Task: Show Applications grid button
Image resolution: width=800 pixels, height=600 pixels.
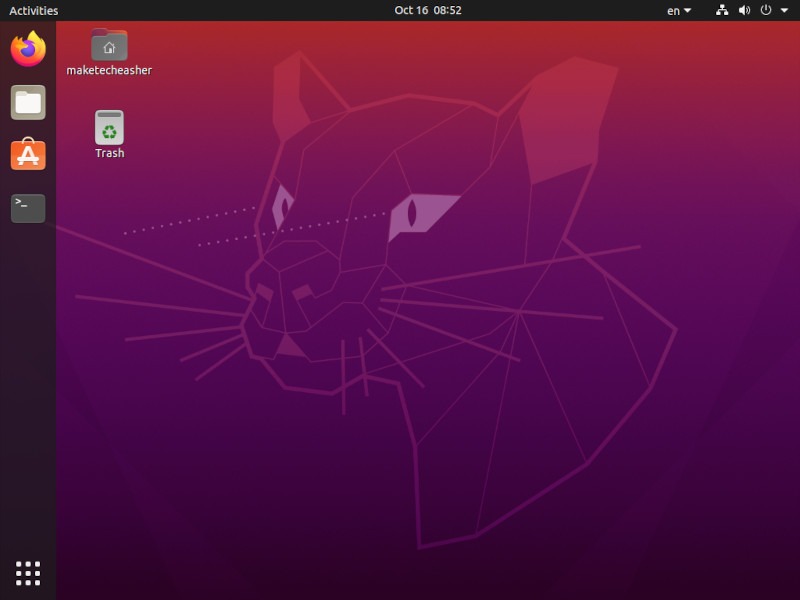Action: click(28, 573)
